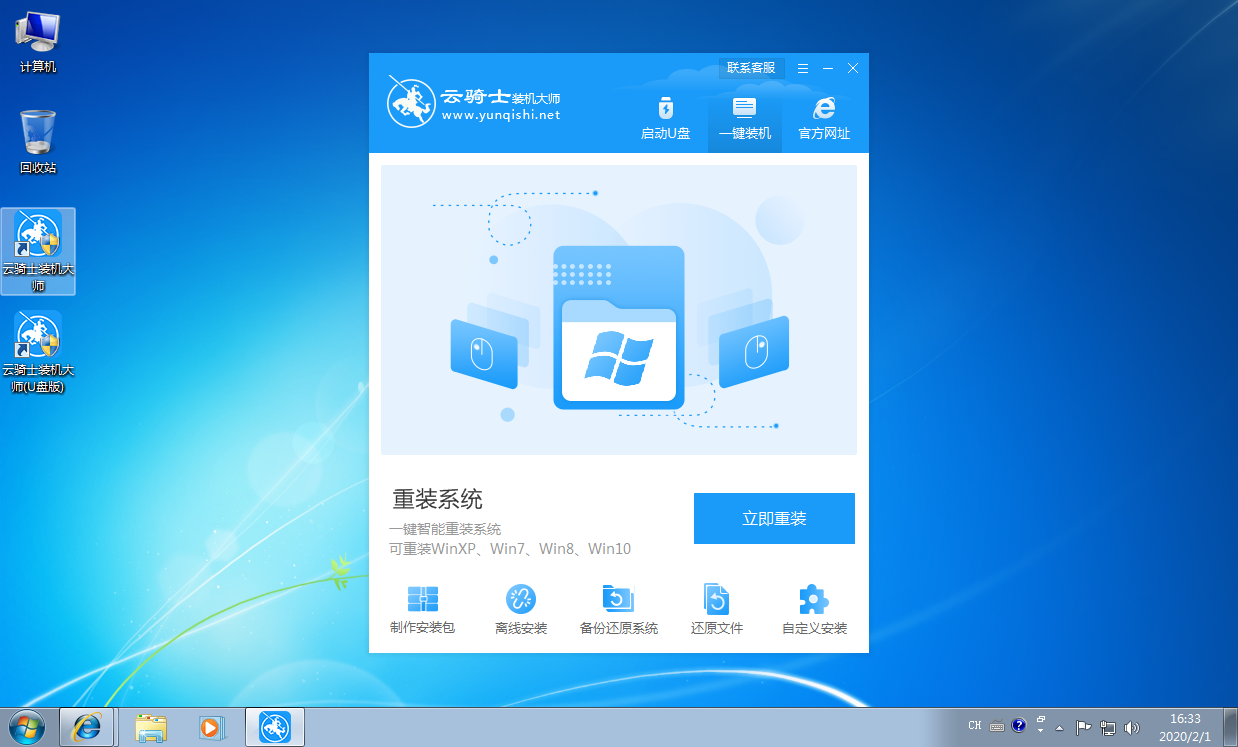Click the keyboard icon in system tray
The image size is (1238, 747).
997,726
